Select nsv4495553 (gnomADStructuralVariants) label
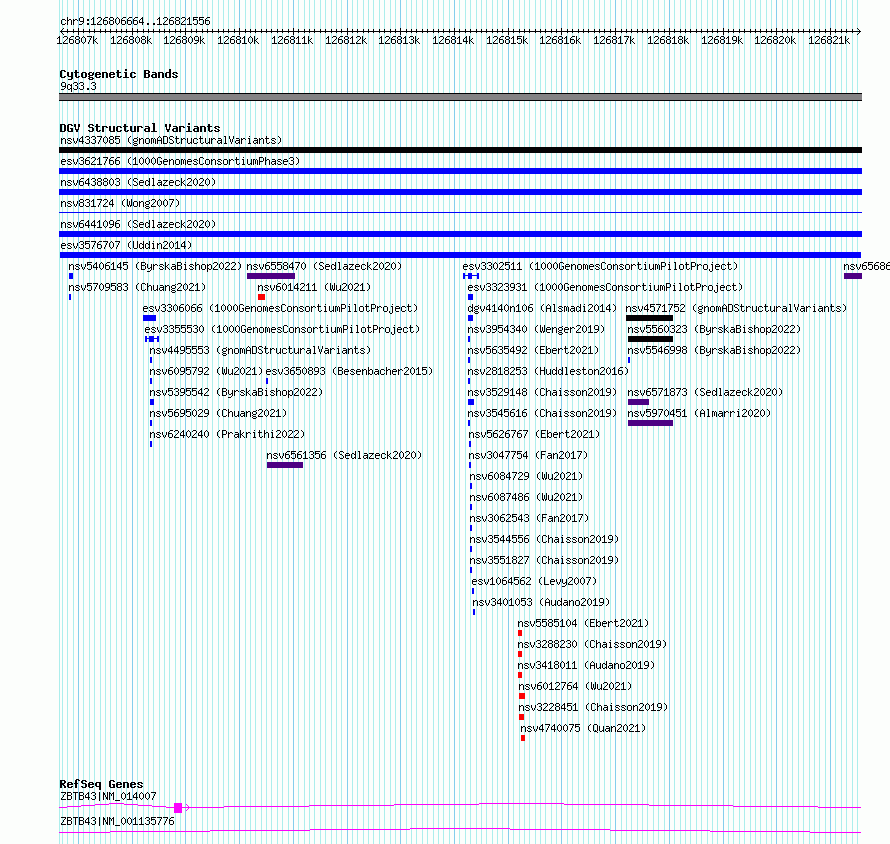 click(260, 350)
